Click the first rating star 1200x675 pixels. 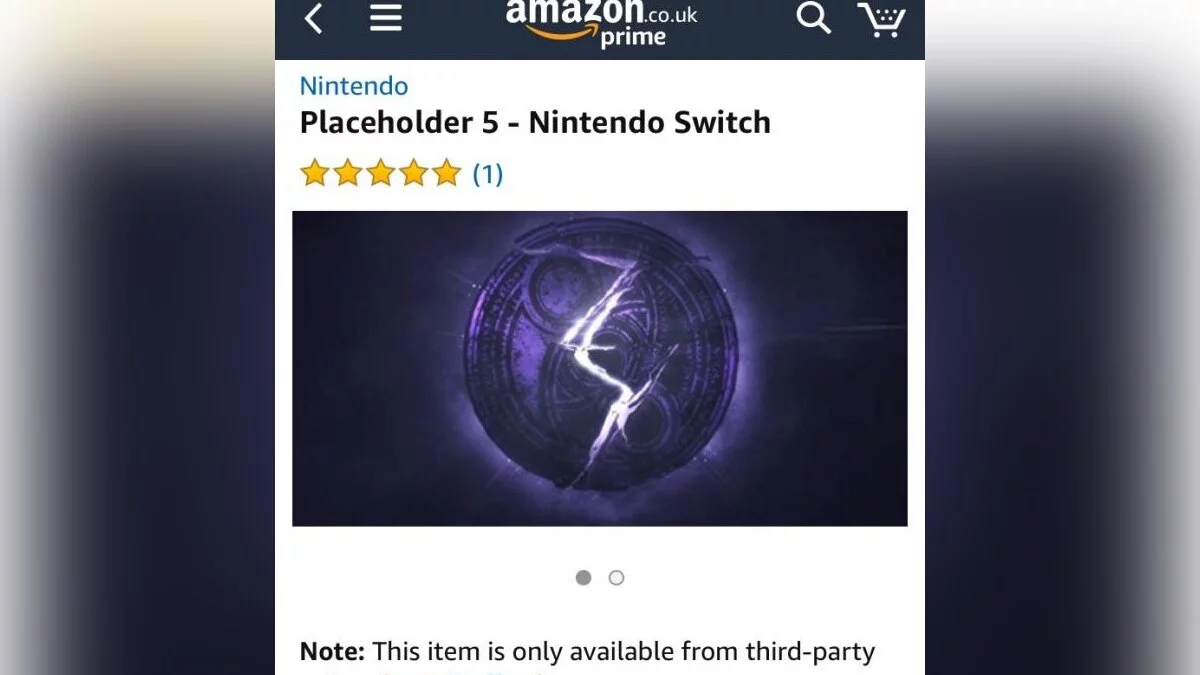click(314, 173)
